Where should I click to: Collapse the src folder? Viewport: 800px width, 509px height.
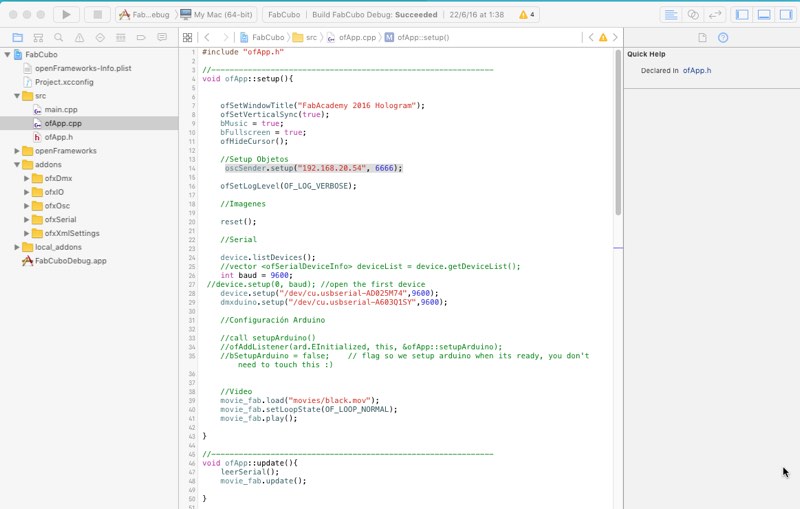coord(17,95)
